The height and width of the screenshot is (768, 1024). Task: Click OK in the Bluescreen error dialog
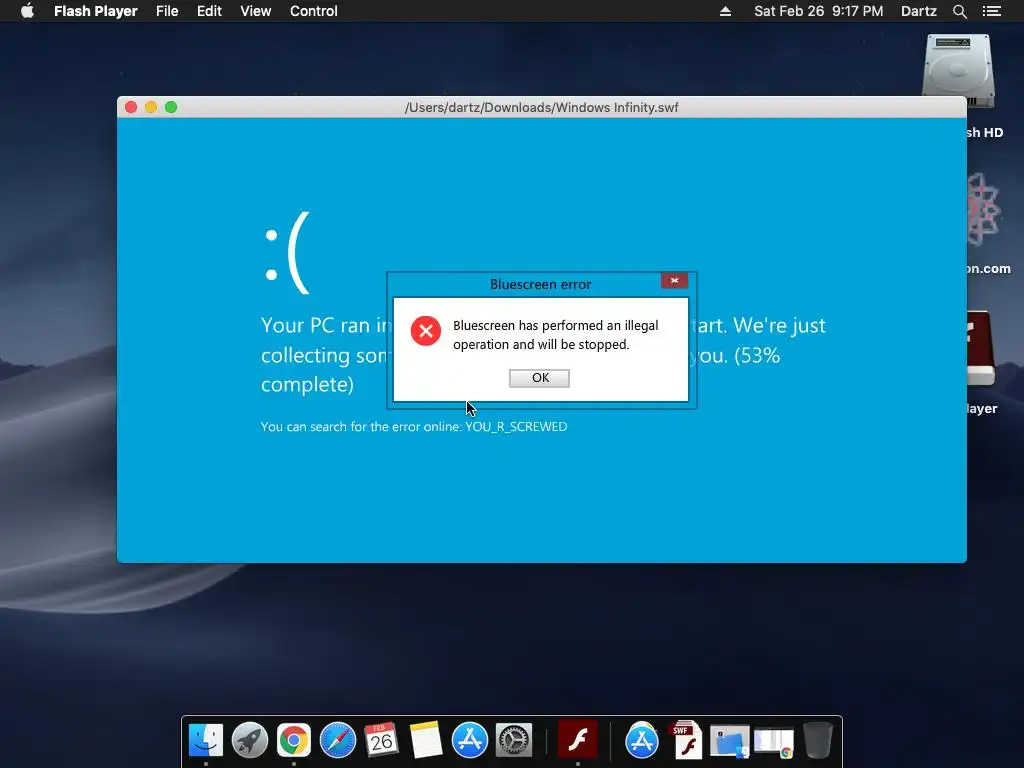(x=539, y=378)
